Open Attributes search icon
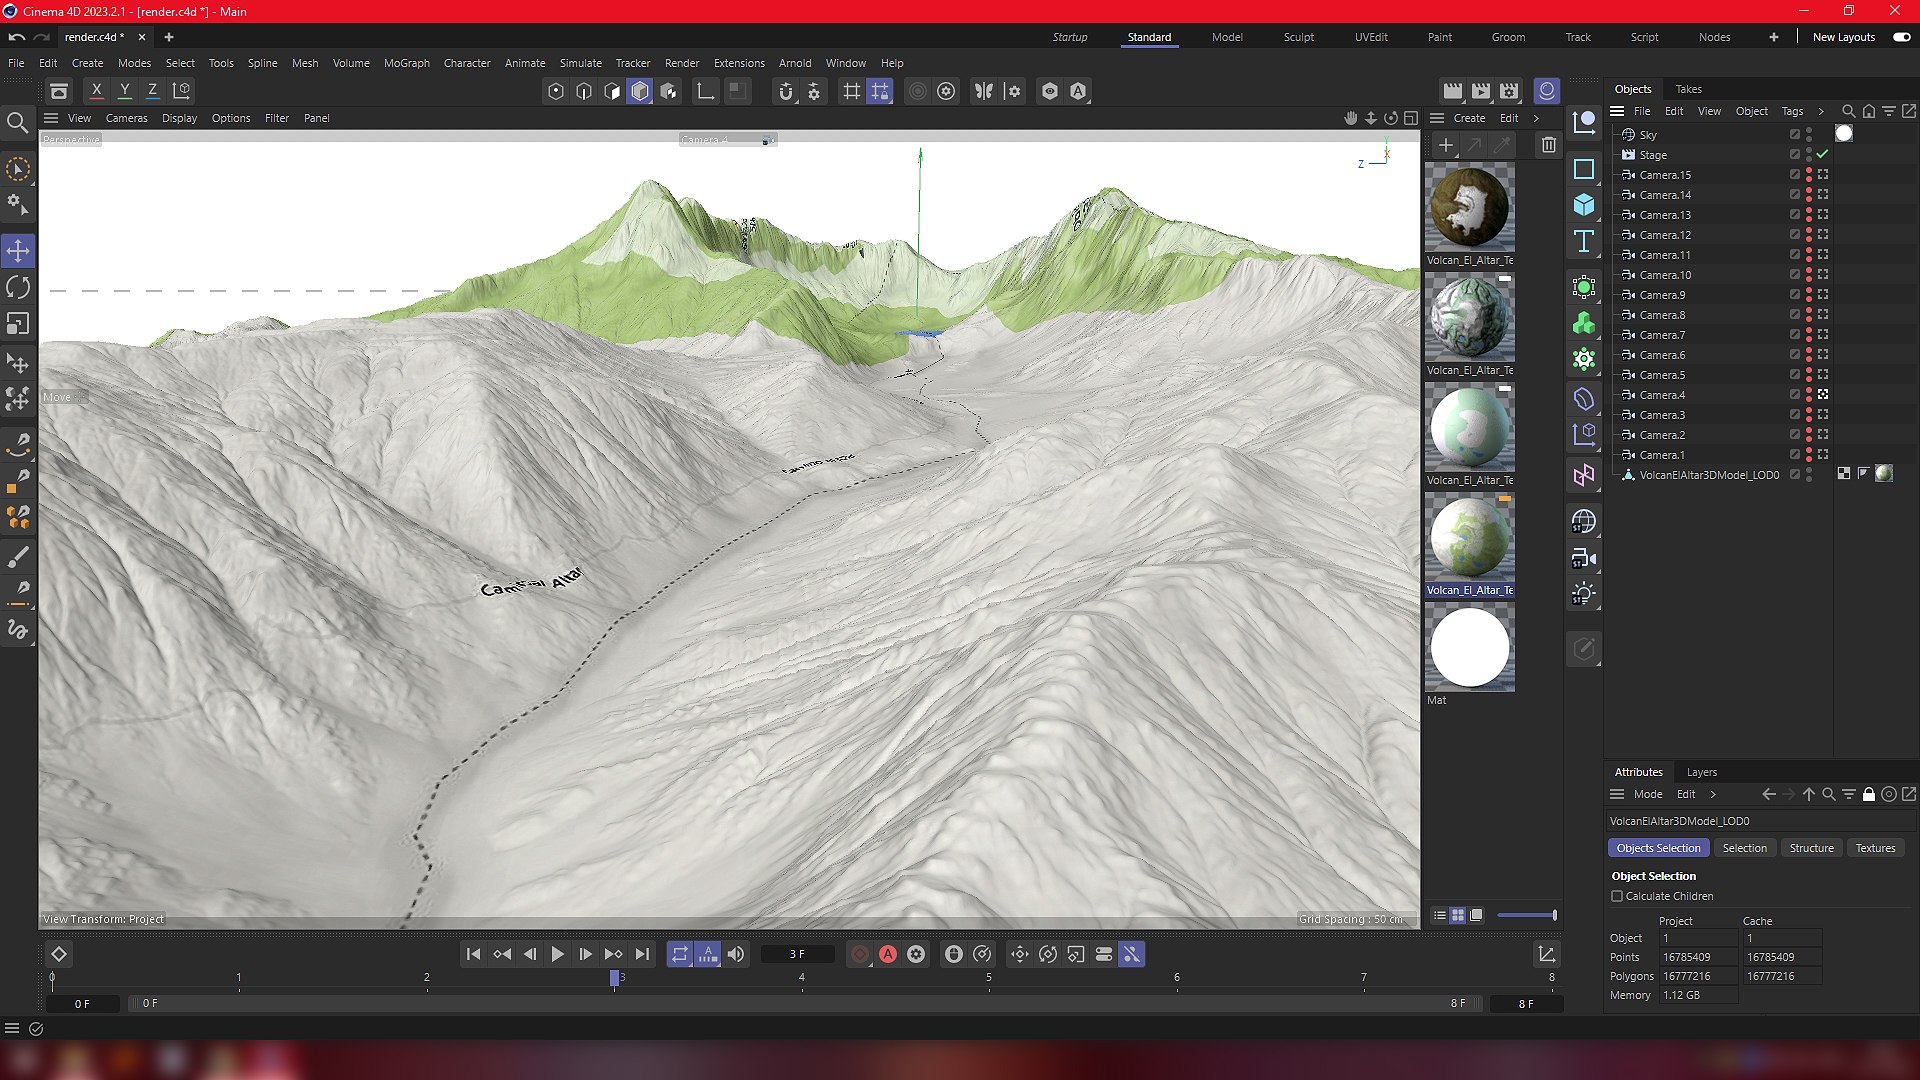This screenshot has width=1920, height=1080. pyautogui.click(x=1828, y=794)
